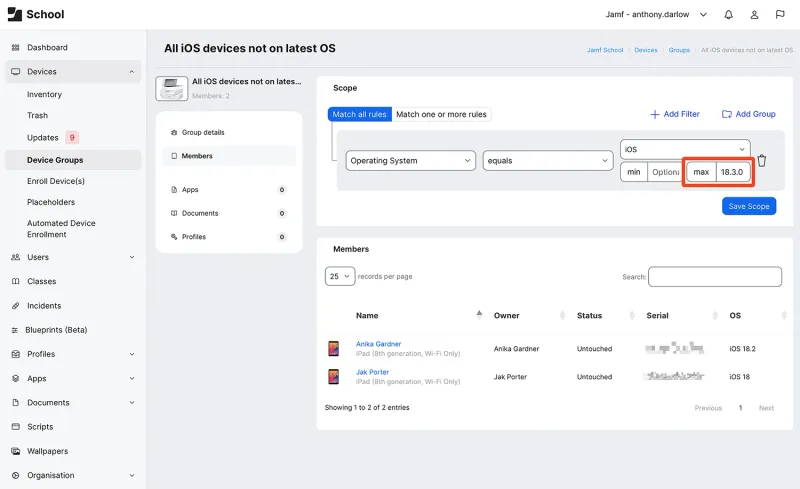Viewport: 800px width, 489px height.
Task: Click the Blueprints sliders icon
Action: 15,330
